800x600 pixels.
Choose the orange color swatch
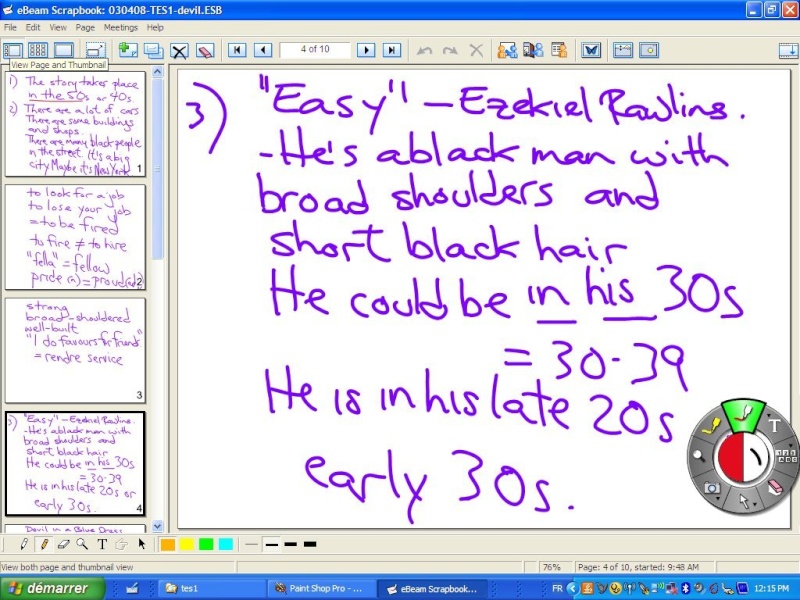point(167,544)
